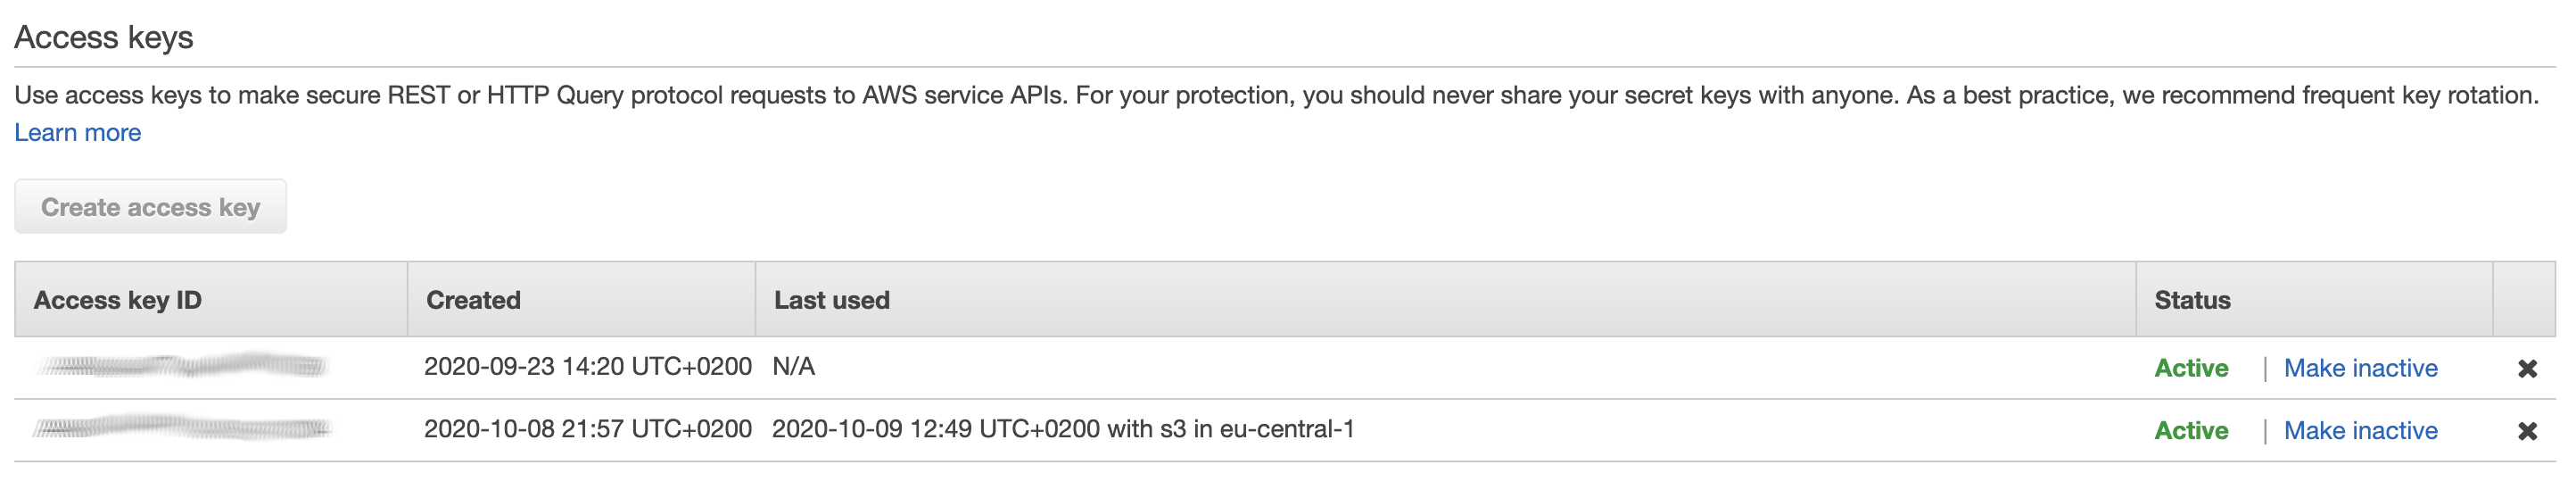Image resolution: width=2576 pixels, height=498 pixels.
Task: Click the Access key ID column header
Action: pyautogui.click(x=117, y=300)
